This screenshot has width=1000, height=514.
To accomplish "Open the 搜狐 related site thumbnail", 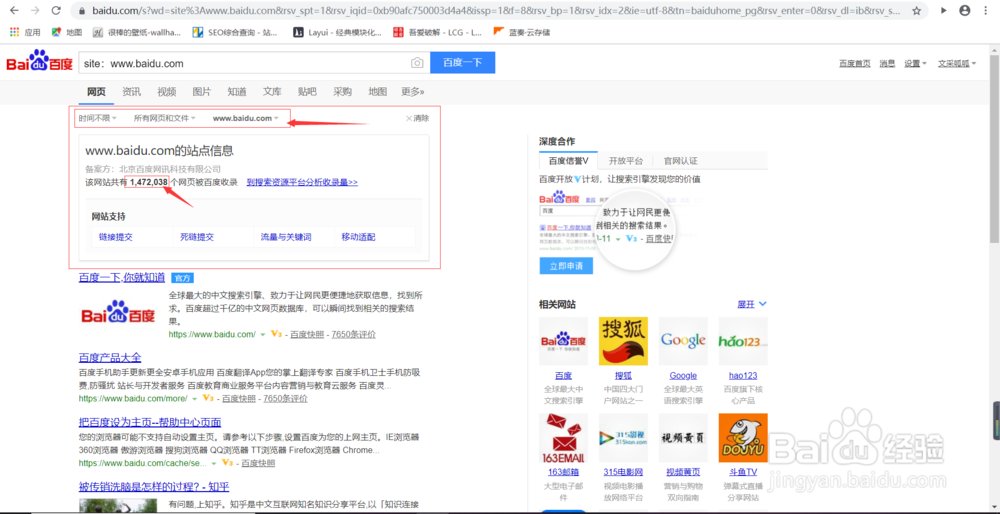I will click(623, 341).
